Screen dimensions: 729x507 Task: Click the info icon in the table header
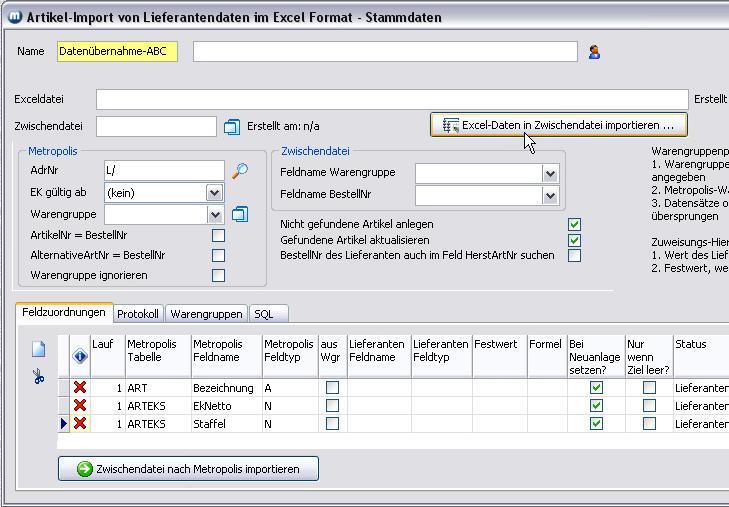80,356
